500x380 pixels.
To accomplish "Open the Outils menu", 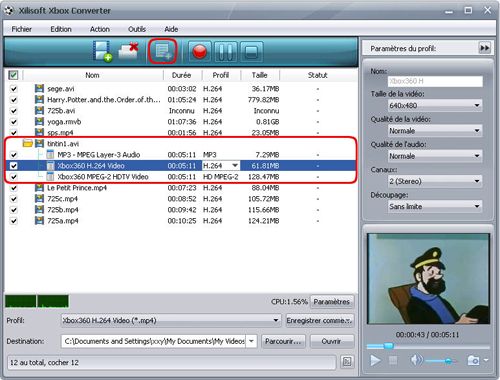I will pyautogui.click(x=137, y=29).
